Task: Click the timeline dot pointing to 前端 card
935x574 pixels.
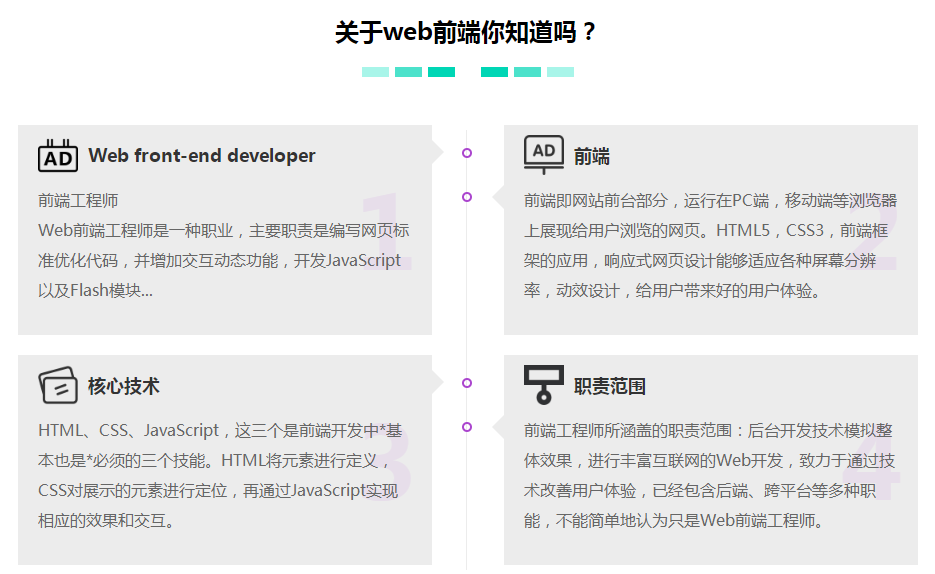Action: (467, 197)
